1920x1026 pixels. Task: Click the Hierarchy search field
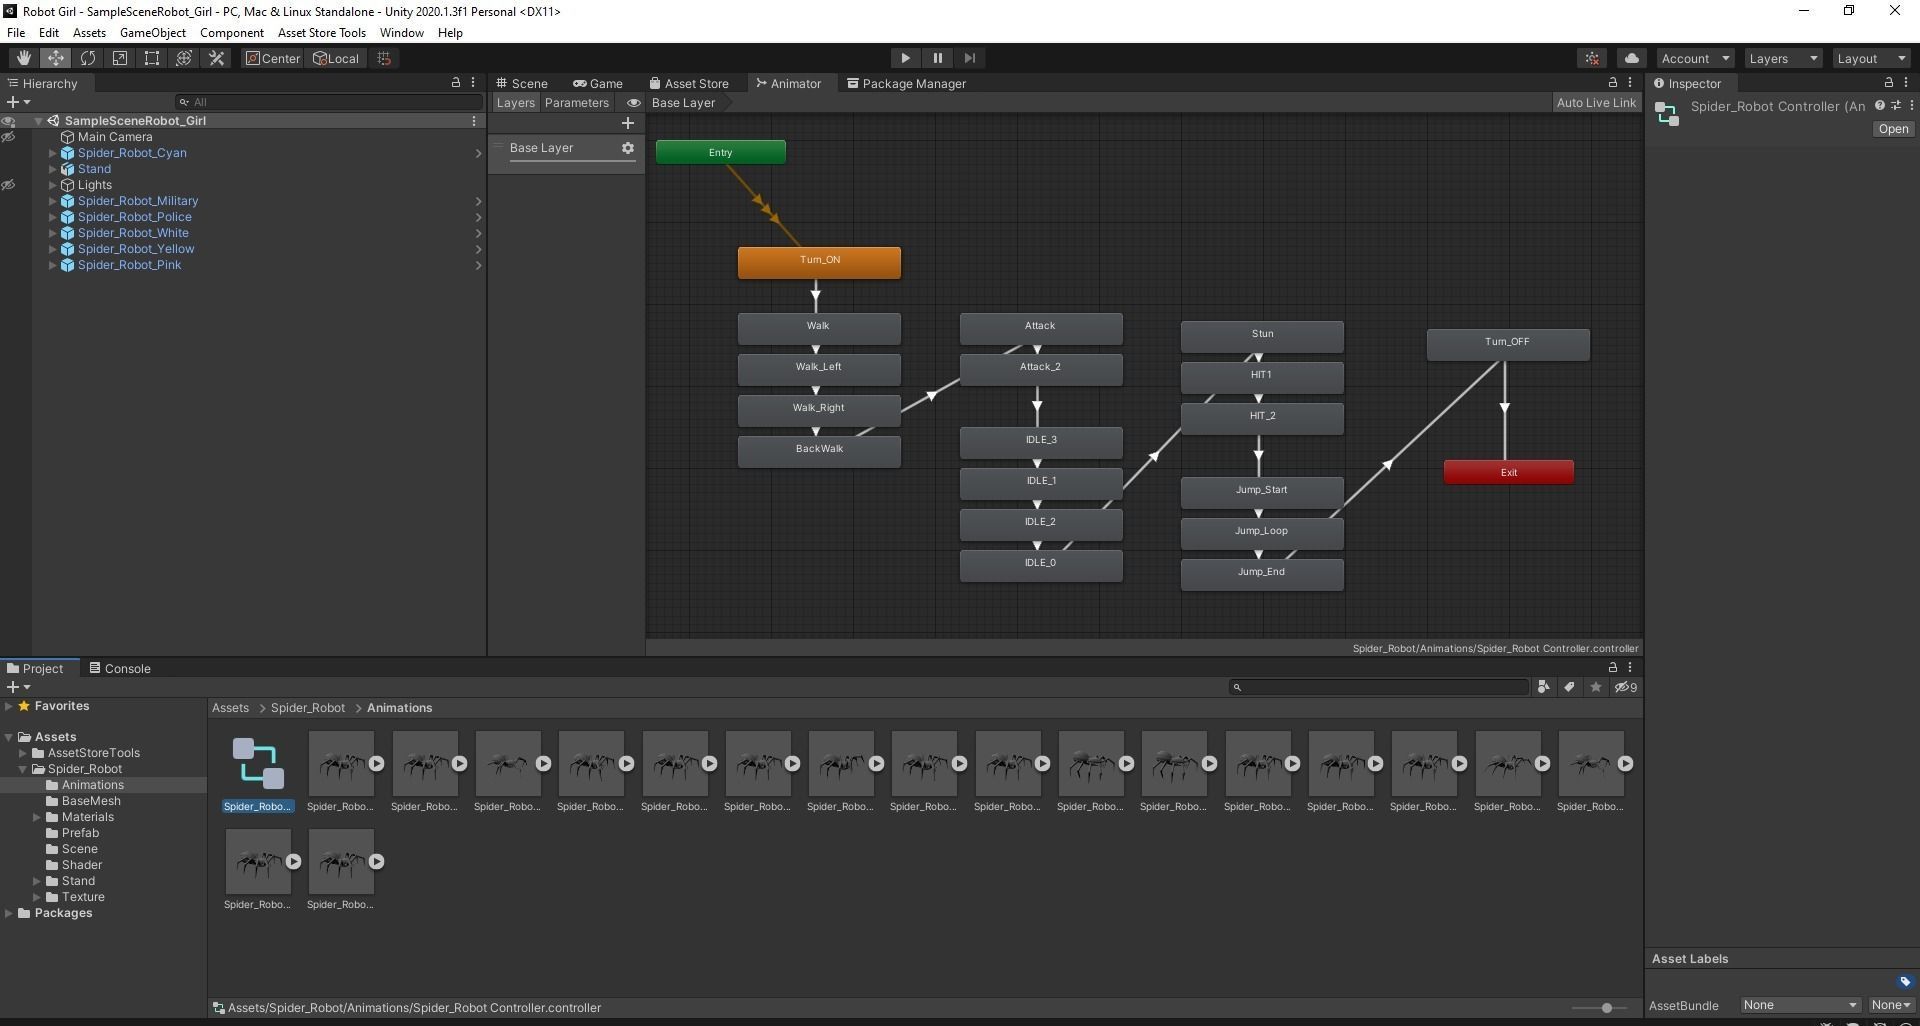329,102
